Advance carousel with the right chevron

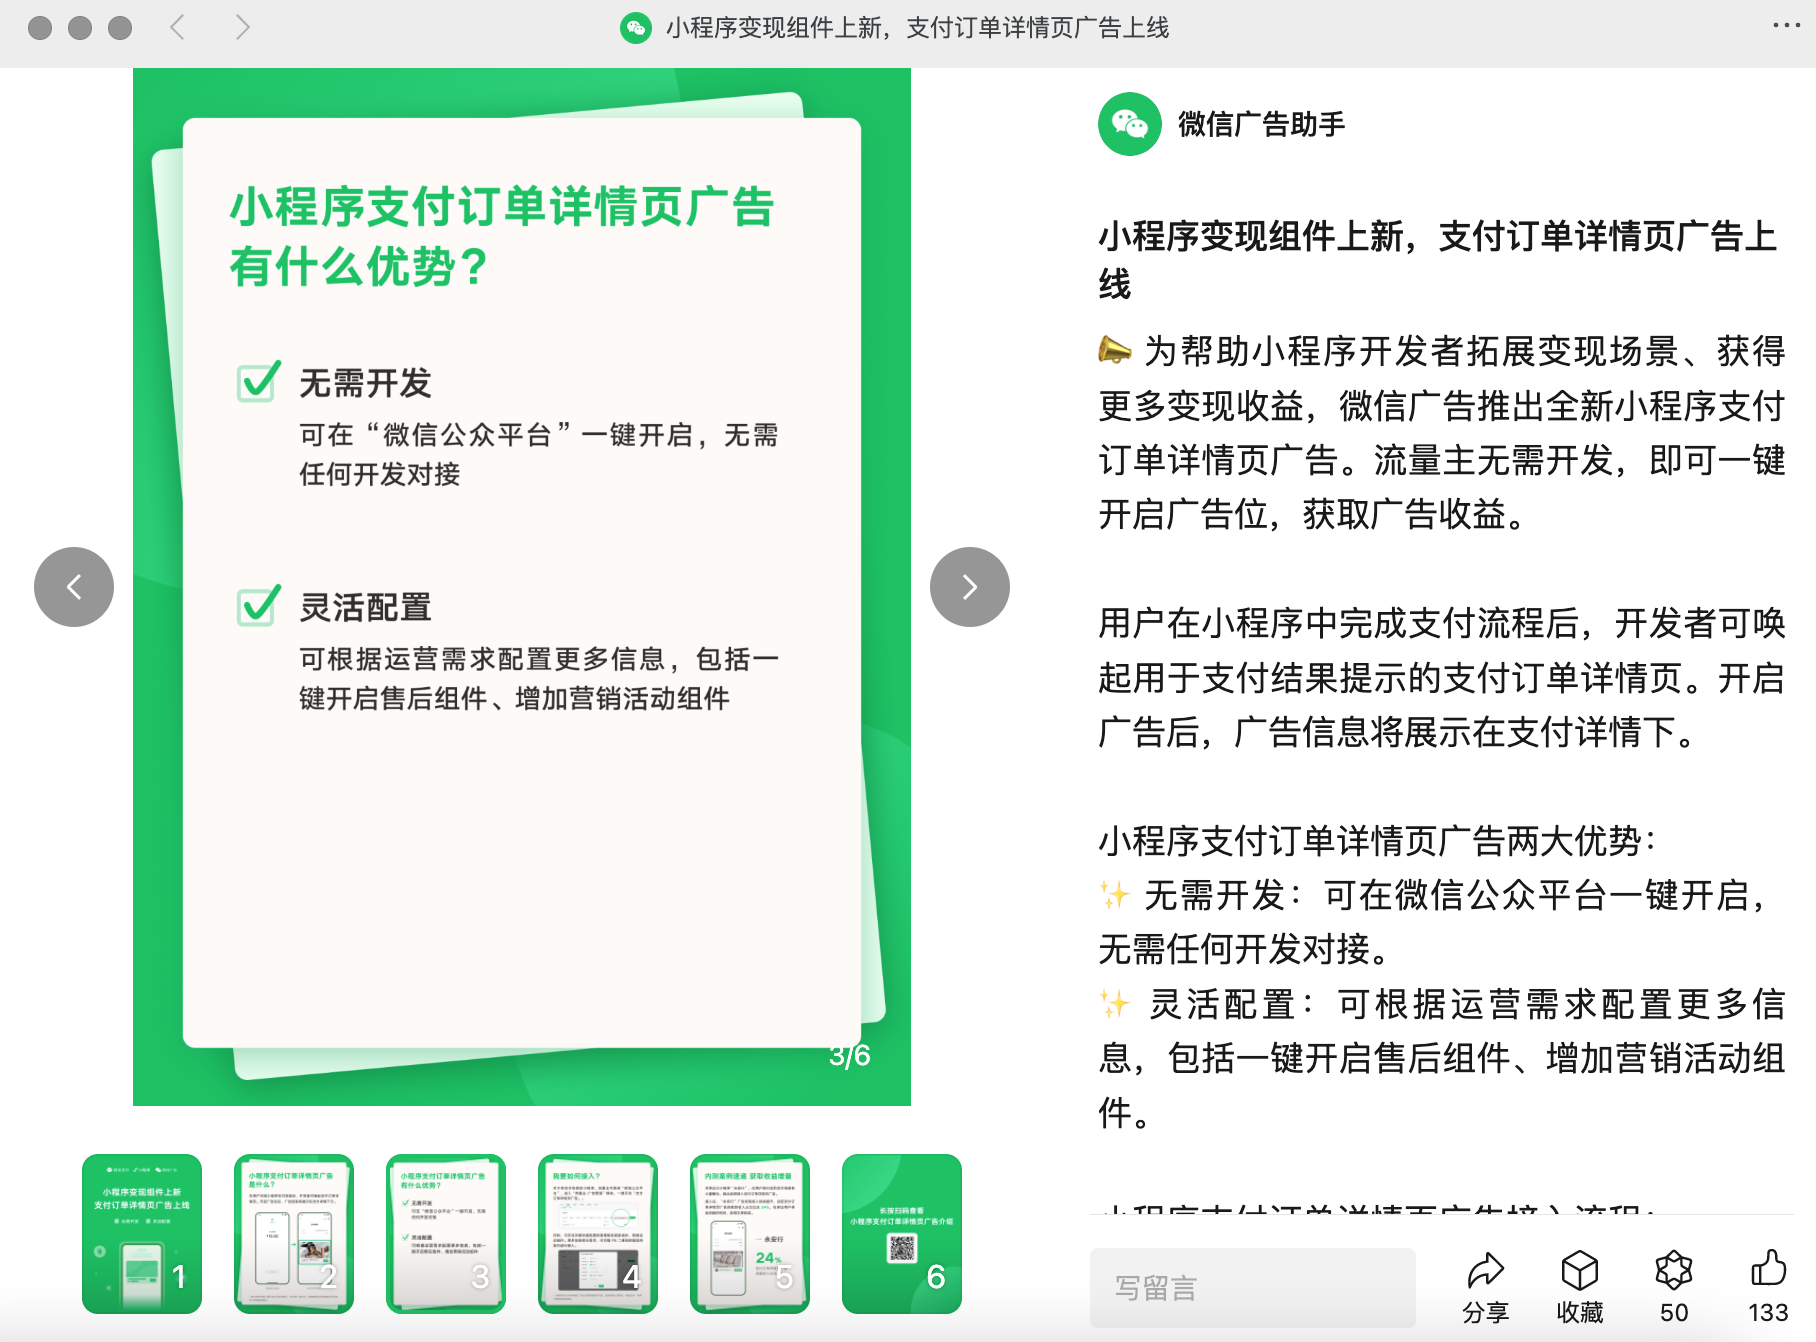coord(967,587)
